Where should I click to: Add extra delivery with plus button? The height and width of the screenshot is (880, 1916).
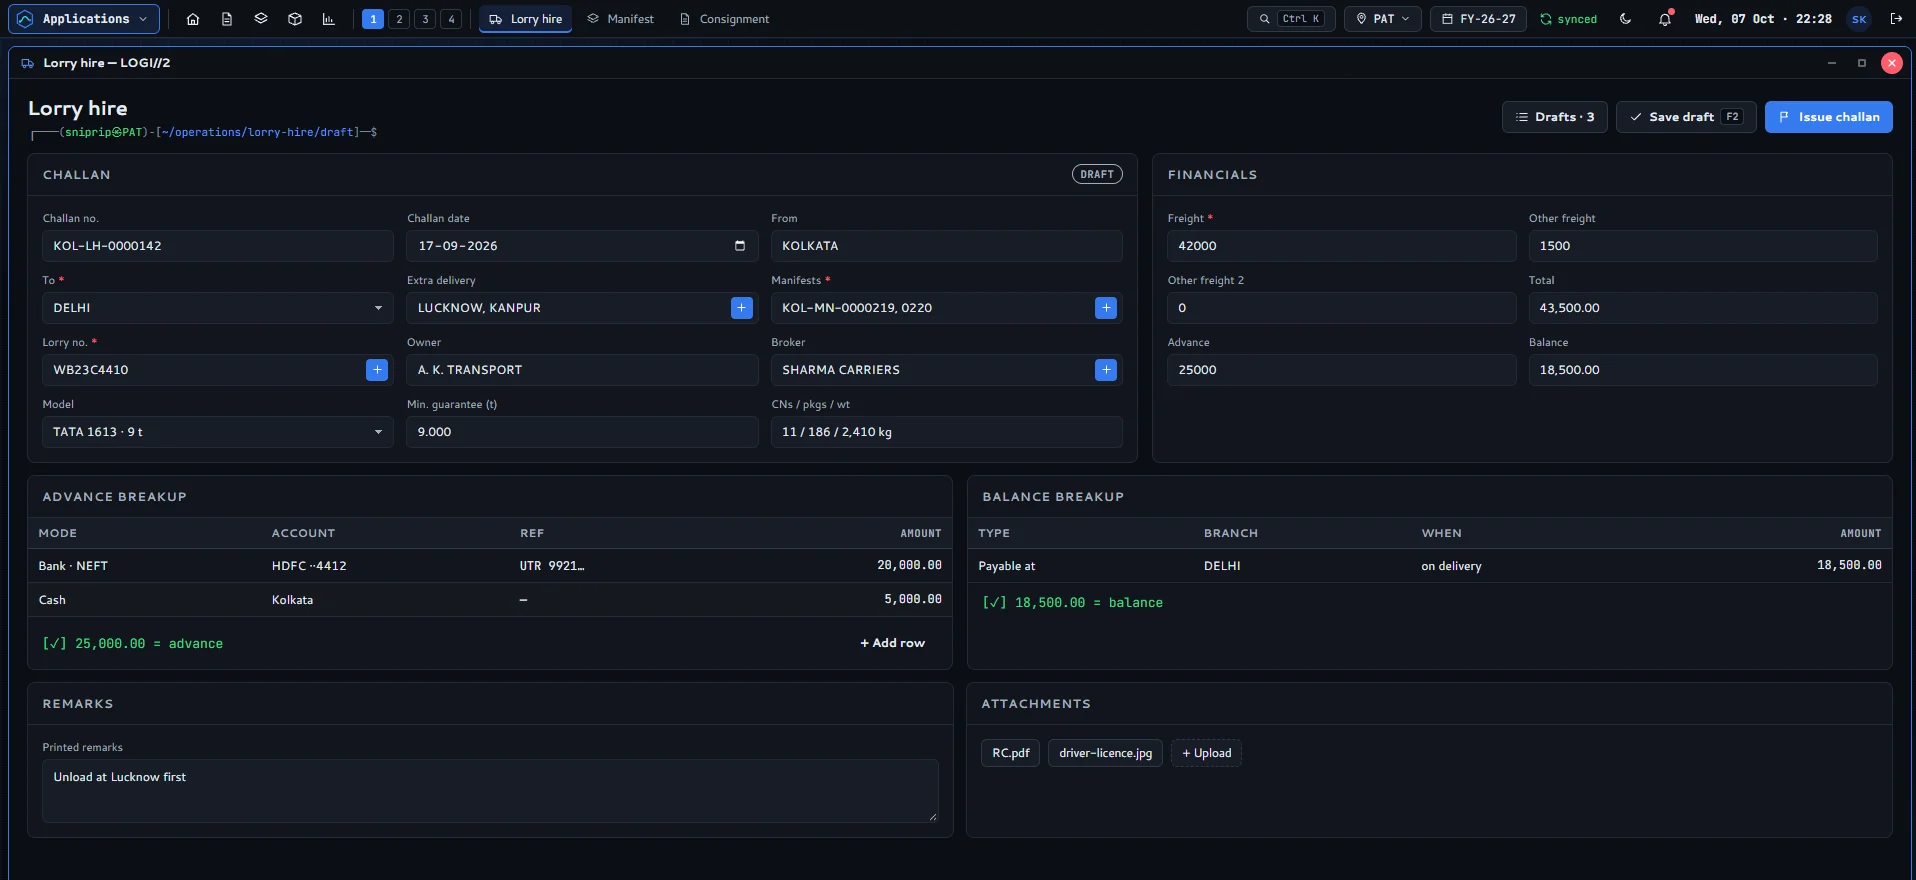[742, 308]
